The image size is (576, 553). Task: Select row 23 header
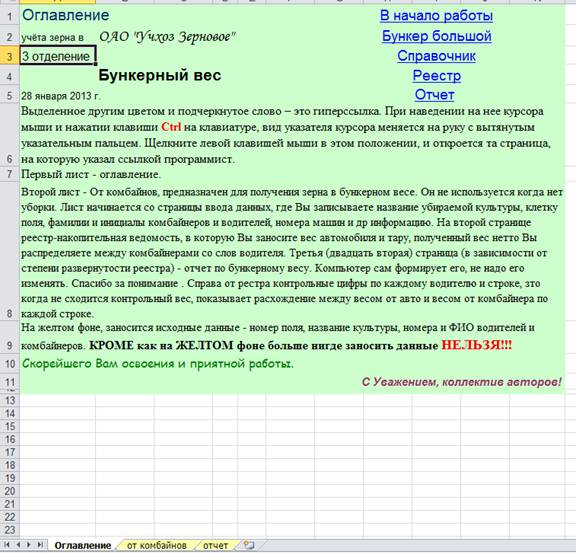point(10,530)
